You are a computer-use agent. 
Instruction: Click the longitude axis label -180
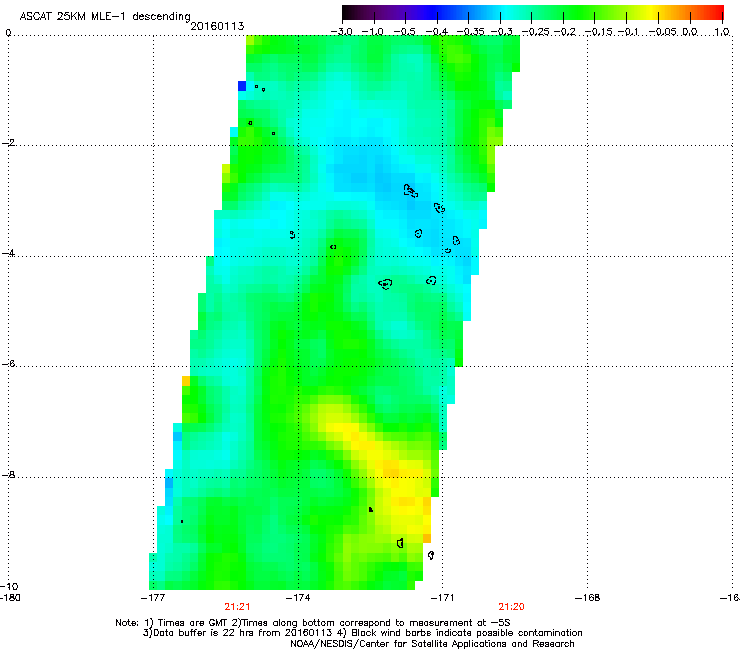10,597
